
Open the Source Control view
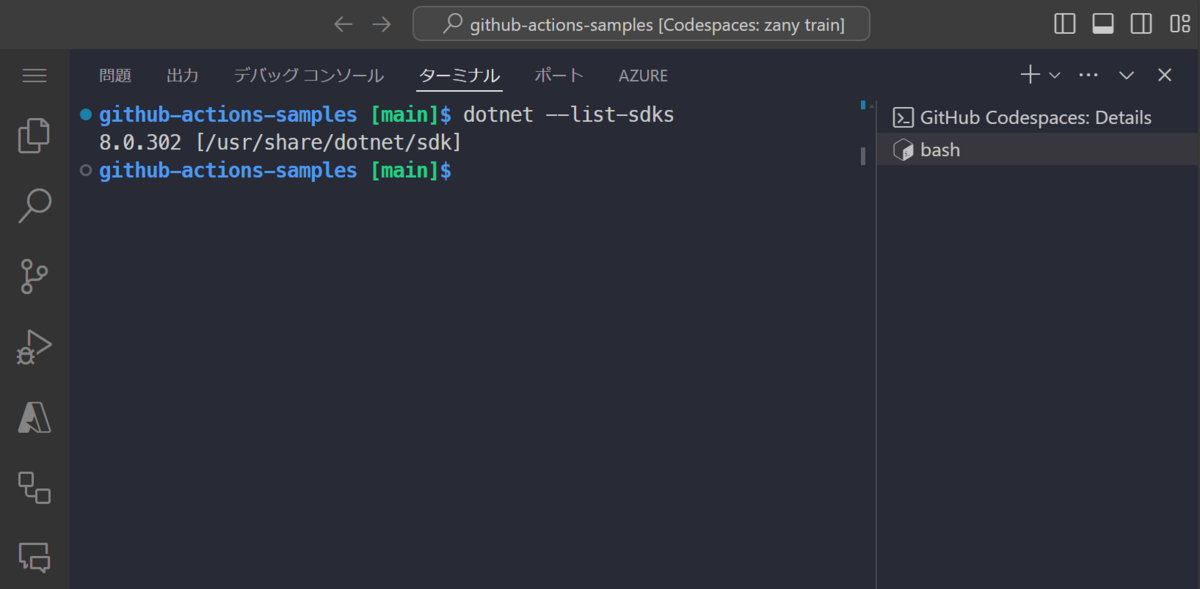35,277
